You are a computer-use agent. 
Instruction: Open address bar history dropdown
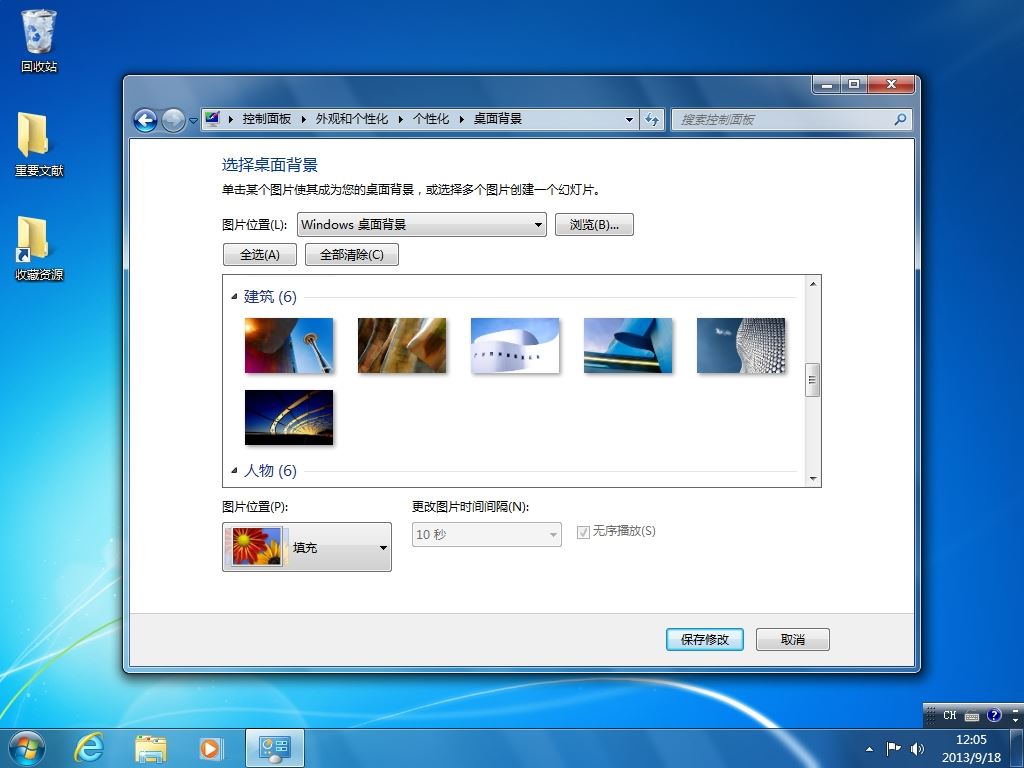pos(629,120)
